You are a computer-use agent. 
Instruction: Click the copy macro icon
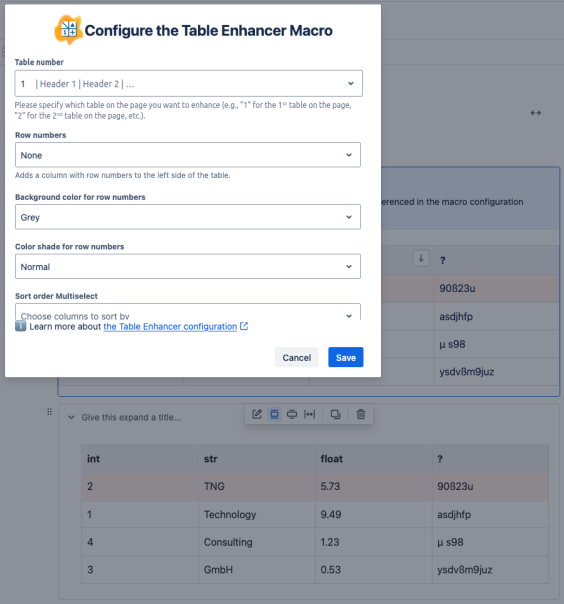point(336,414)
